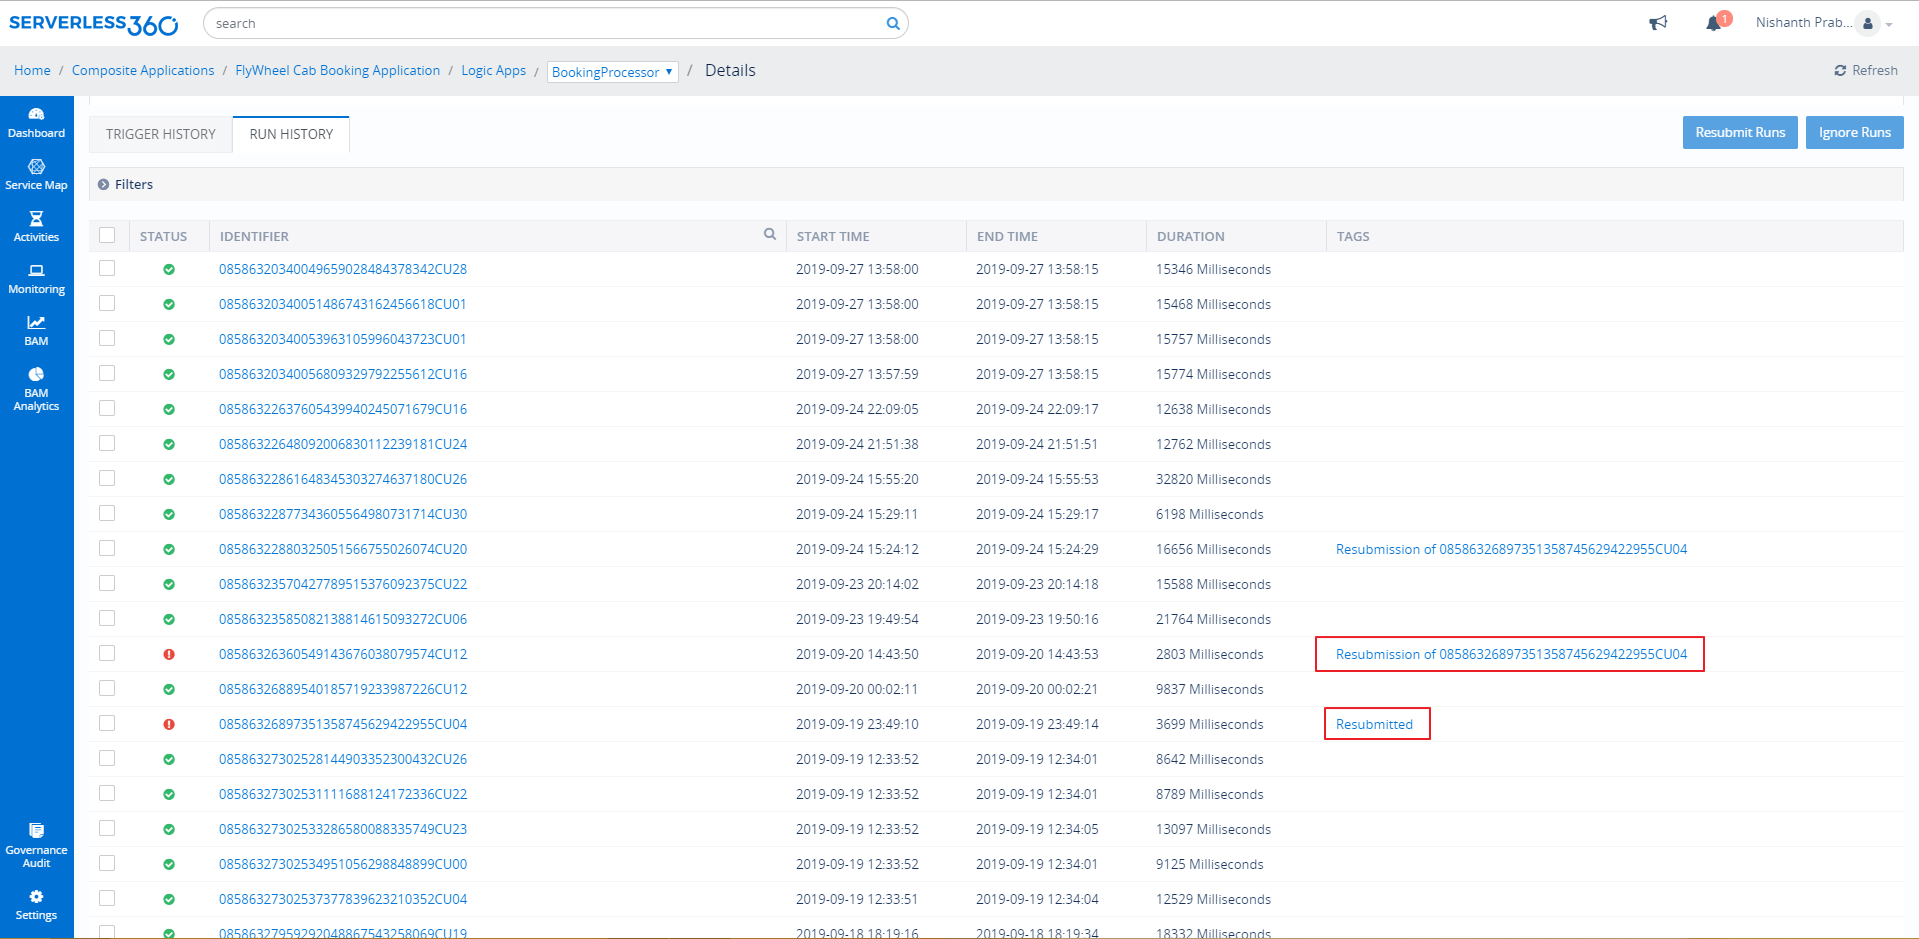1919x939 pixels.
Task: Check the row for run ending 352CU04
Action: point(107,898)
